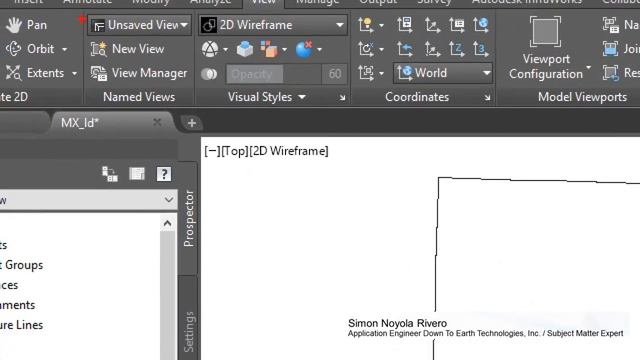
Task: Click the Viewport Configuration button
Action: coord(546,48)
